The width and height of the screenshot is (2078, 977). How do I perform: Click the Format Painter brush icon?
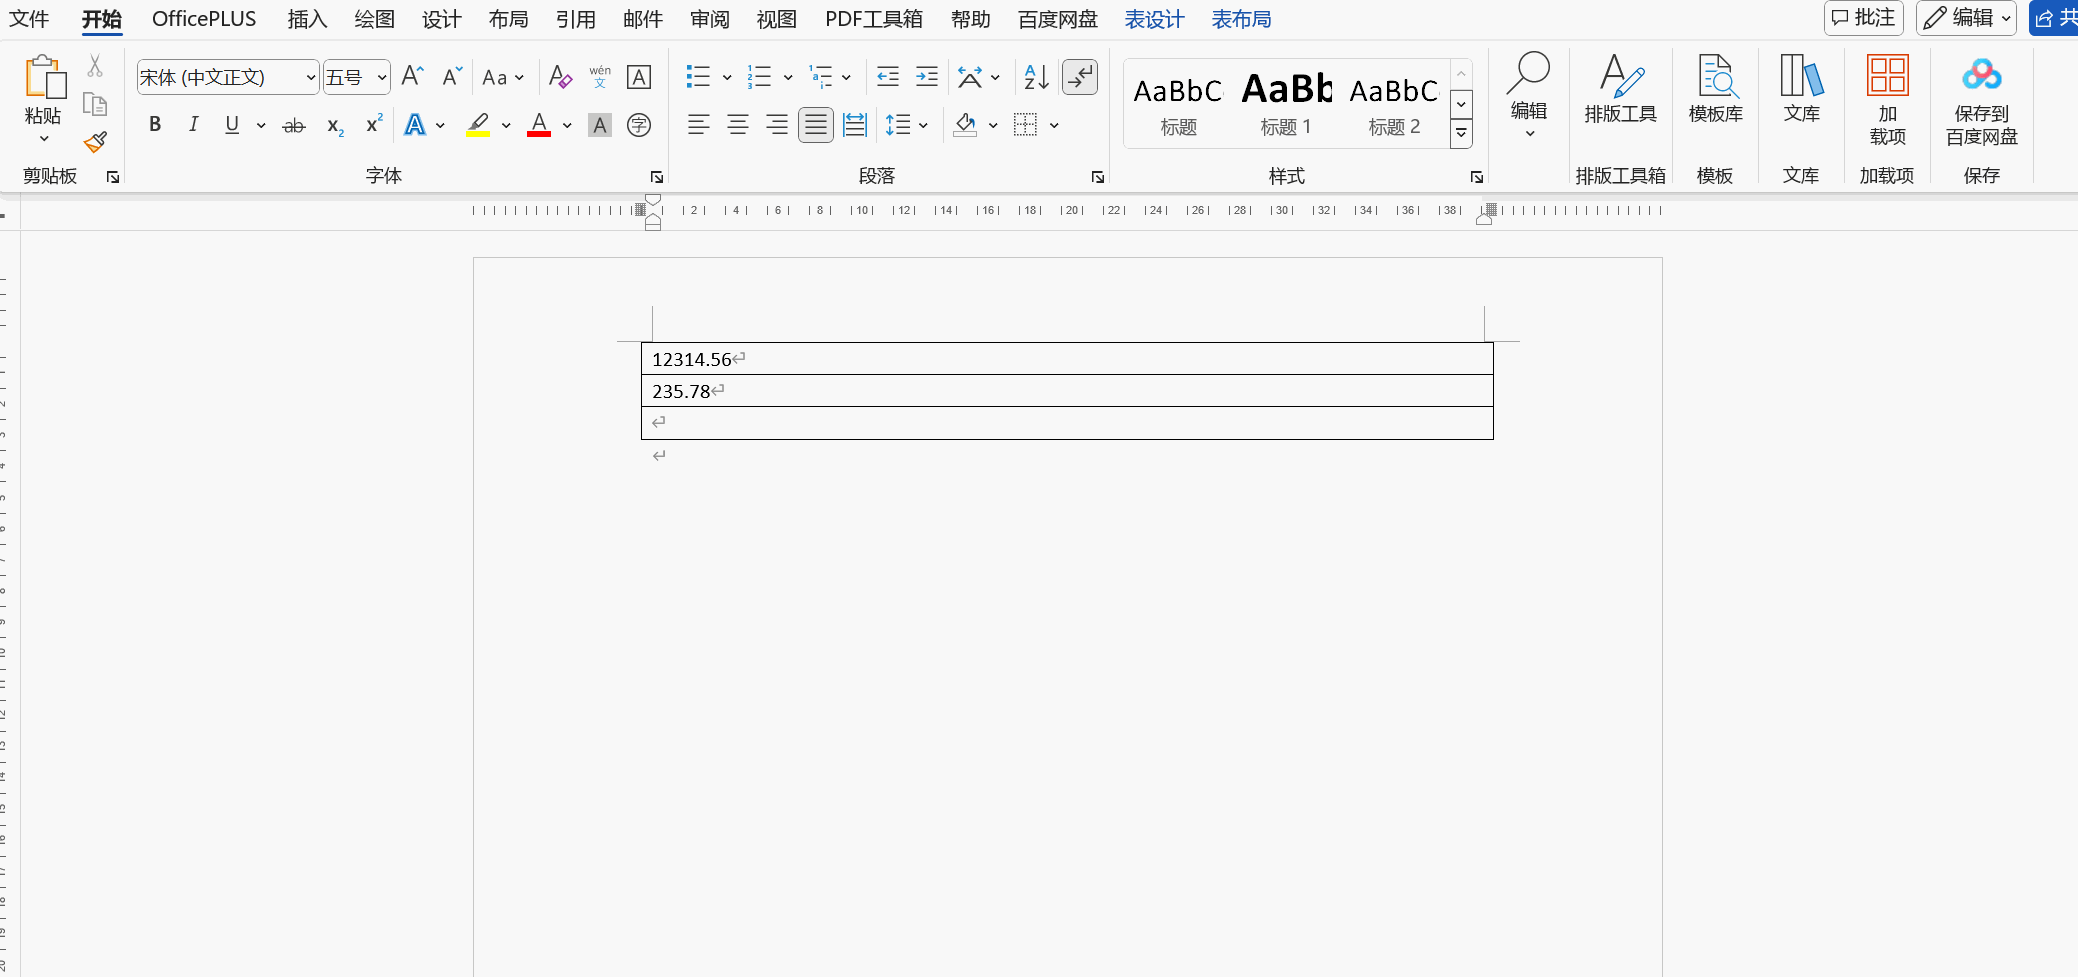pyautogui.click(x=95, y=143)
